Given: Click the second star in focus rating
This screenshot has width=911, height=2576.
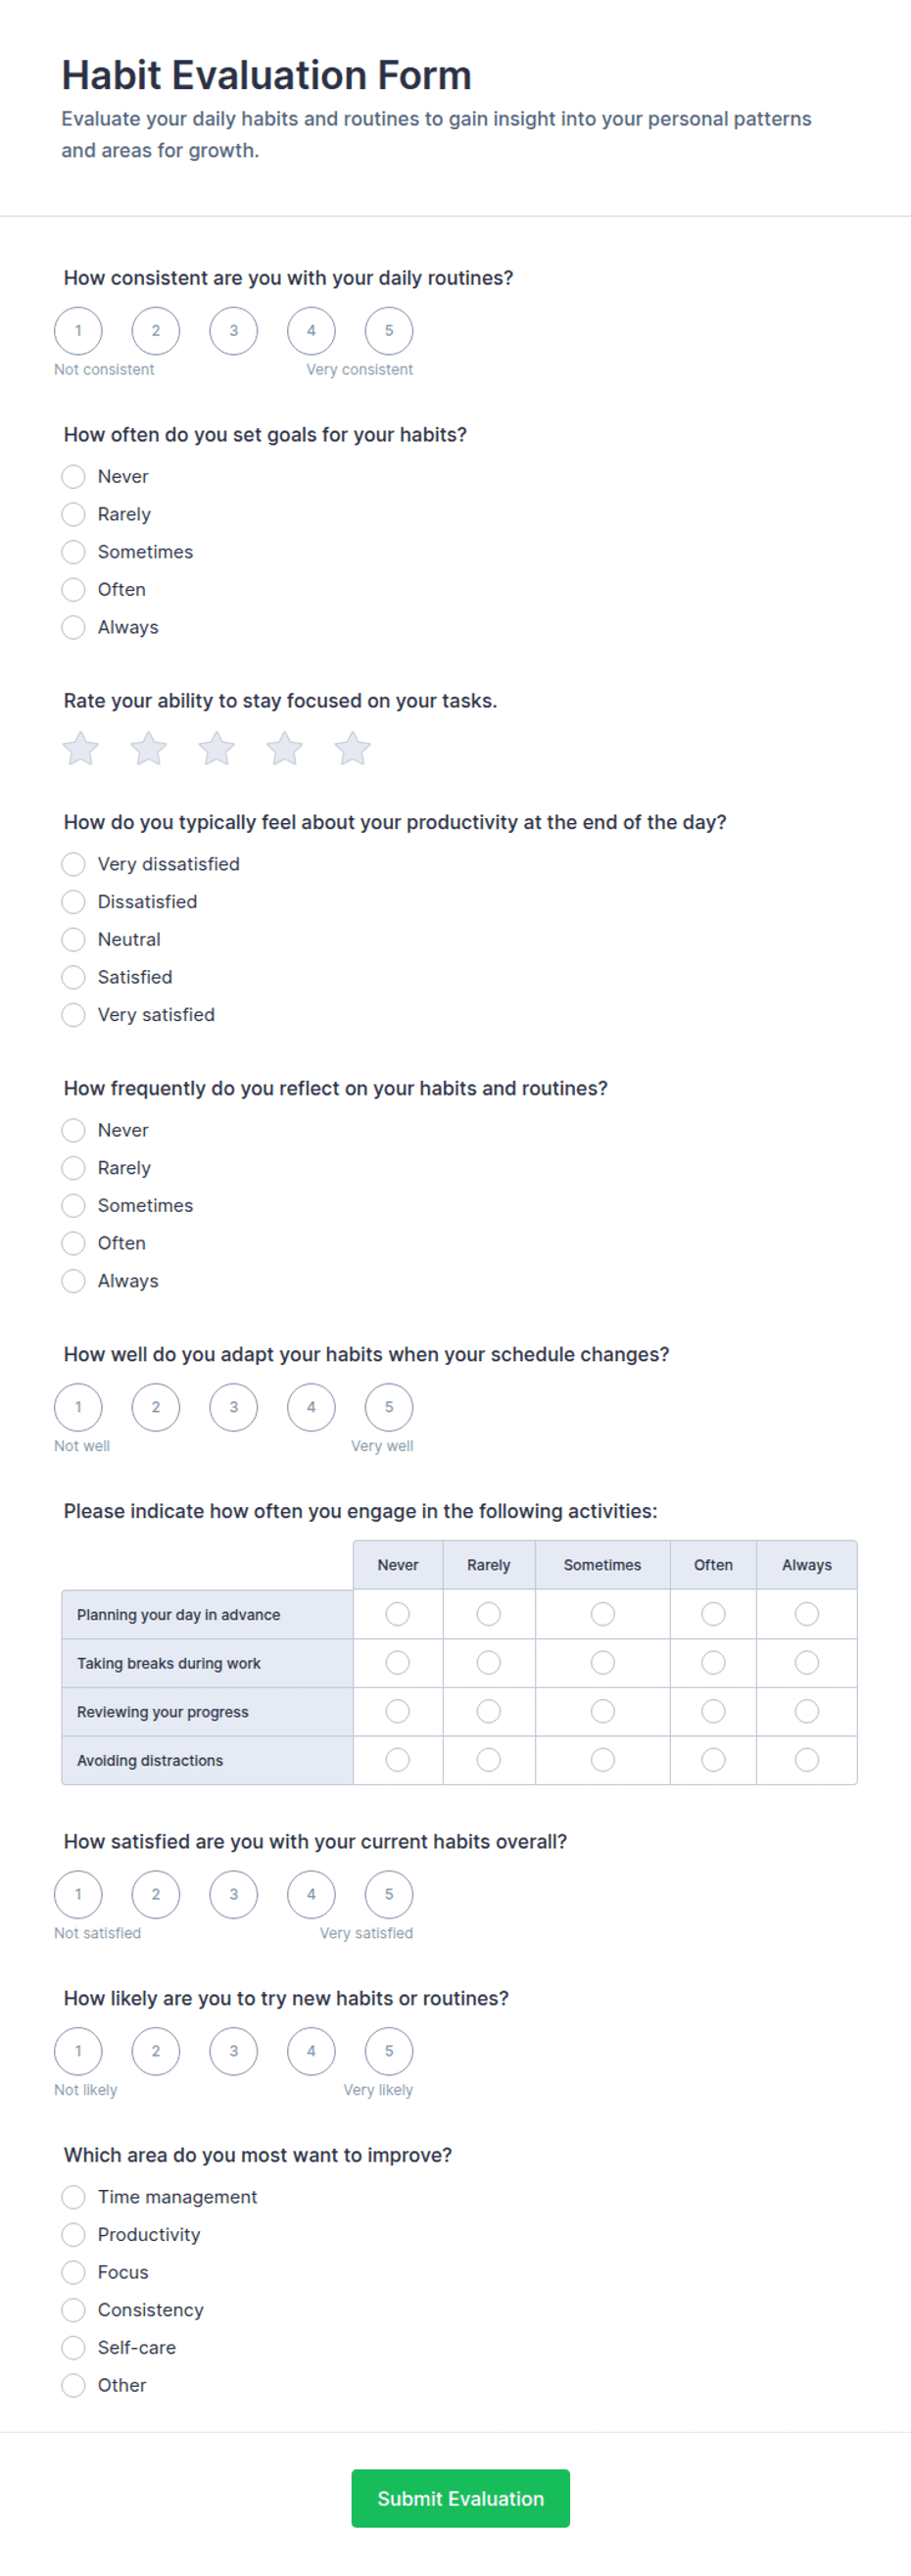Looking at the screenshot, I should pyautogui.click(x=149, y=748).
